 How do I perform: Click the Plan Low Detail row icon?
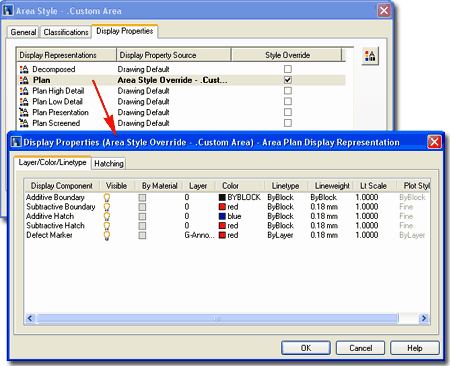point(24,101)
